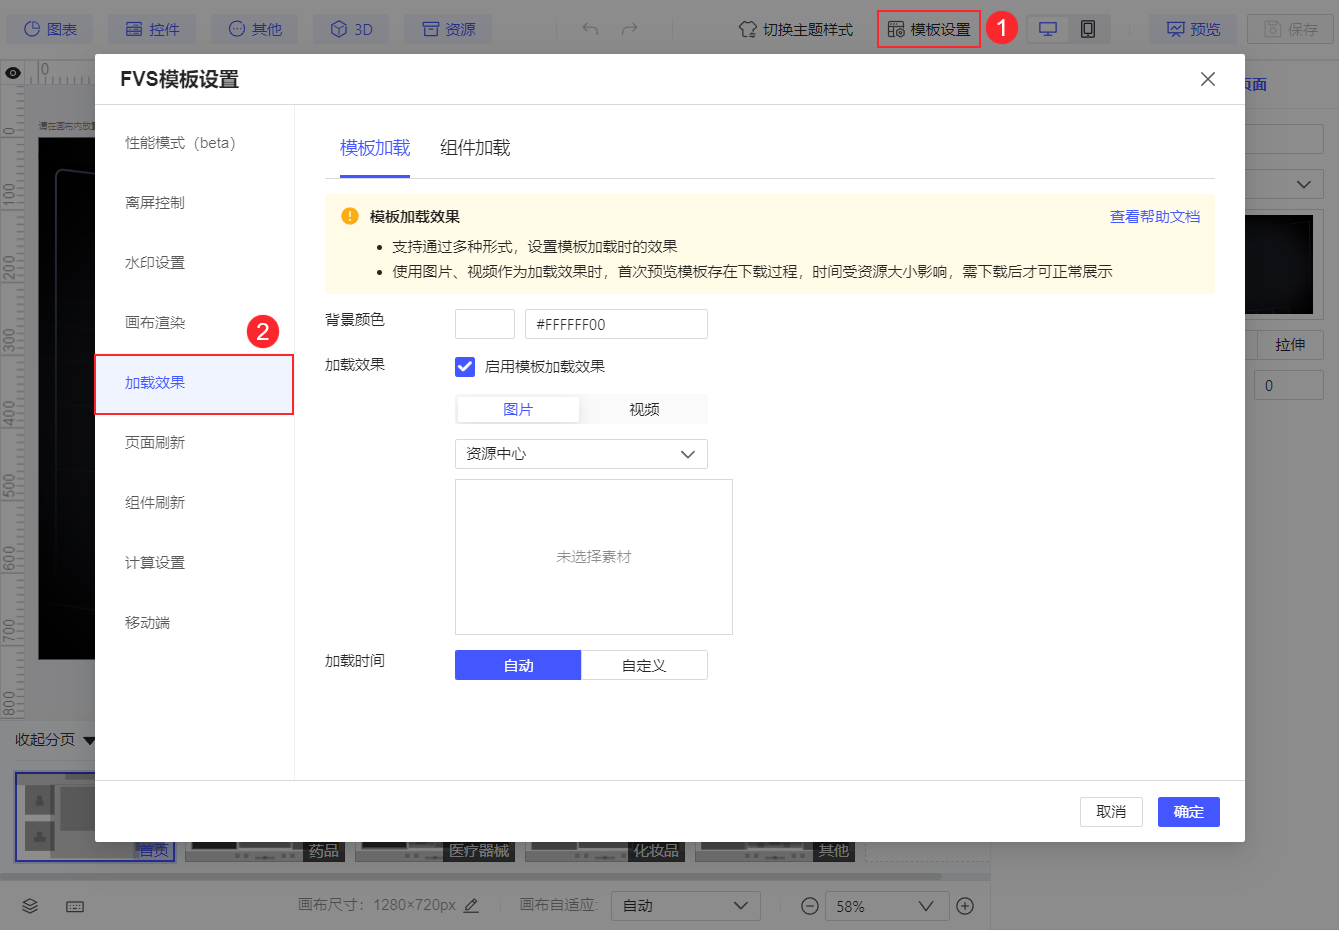Image resolution: width=1339 pixels, height=930 pixels.
Task: Open the layers stack icon
Action: [30, 906]
